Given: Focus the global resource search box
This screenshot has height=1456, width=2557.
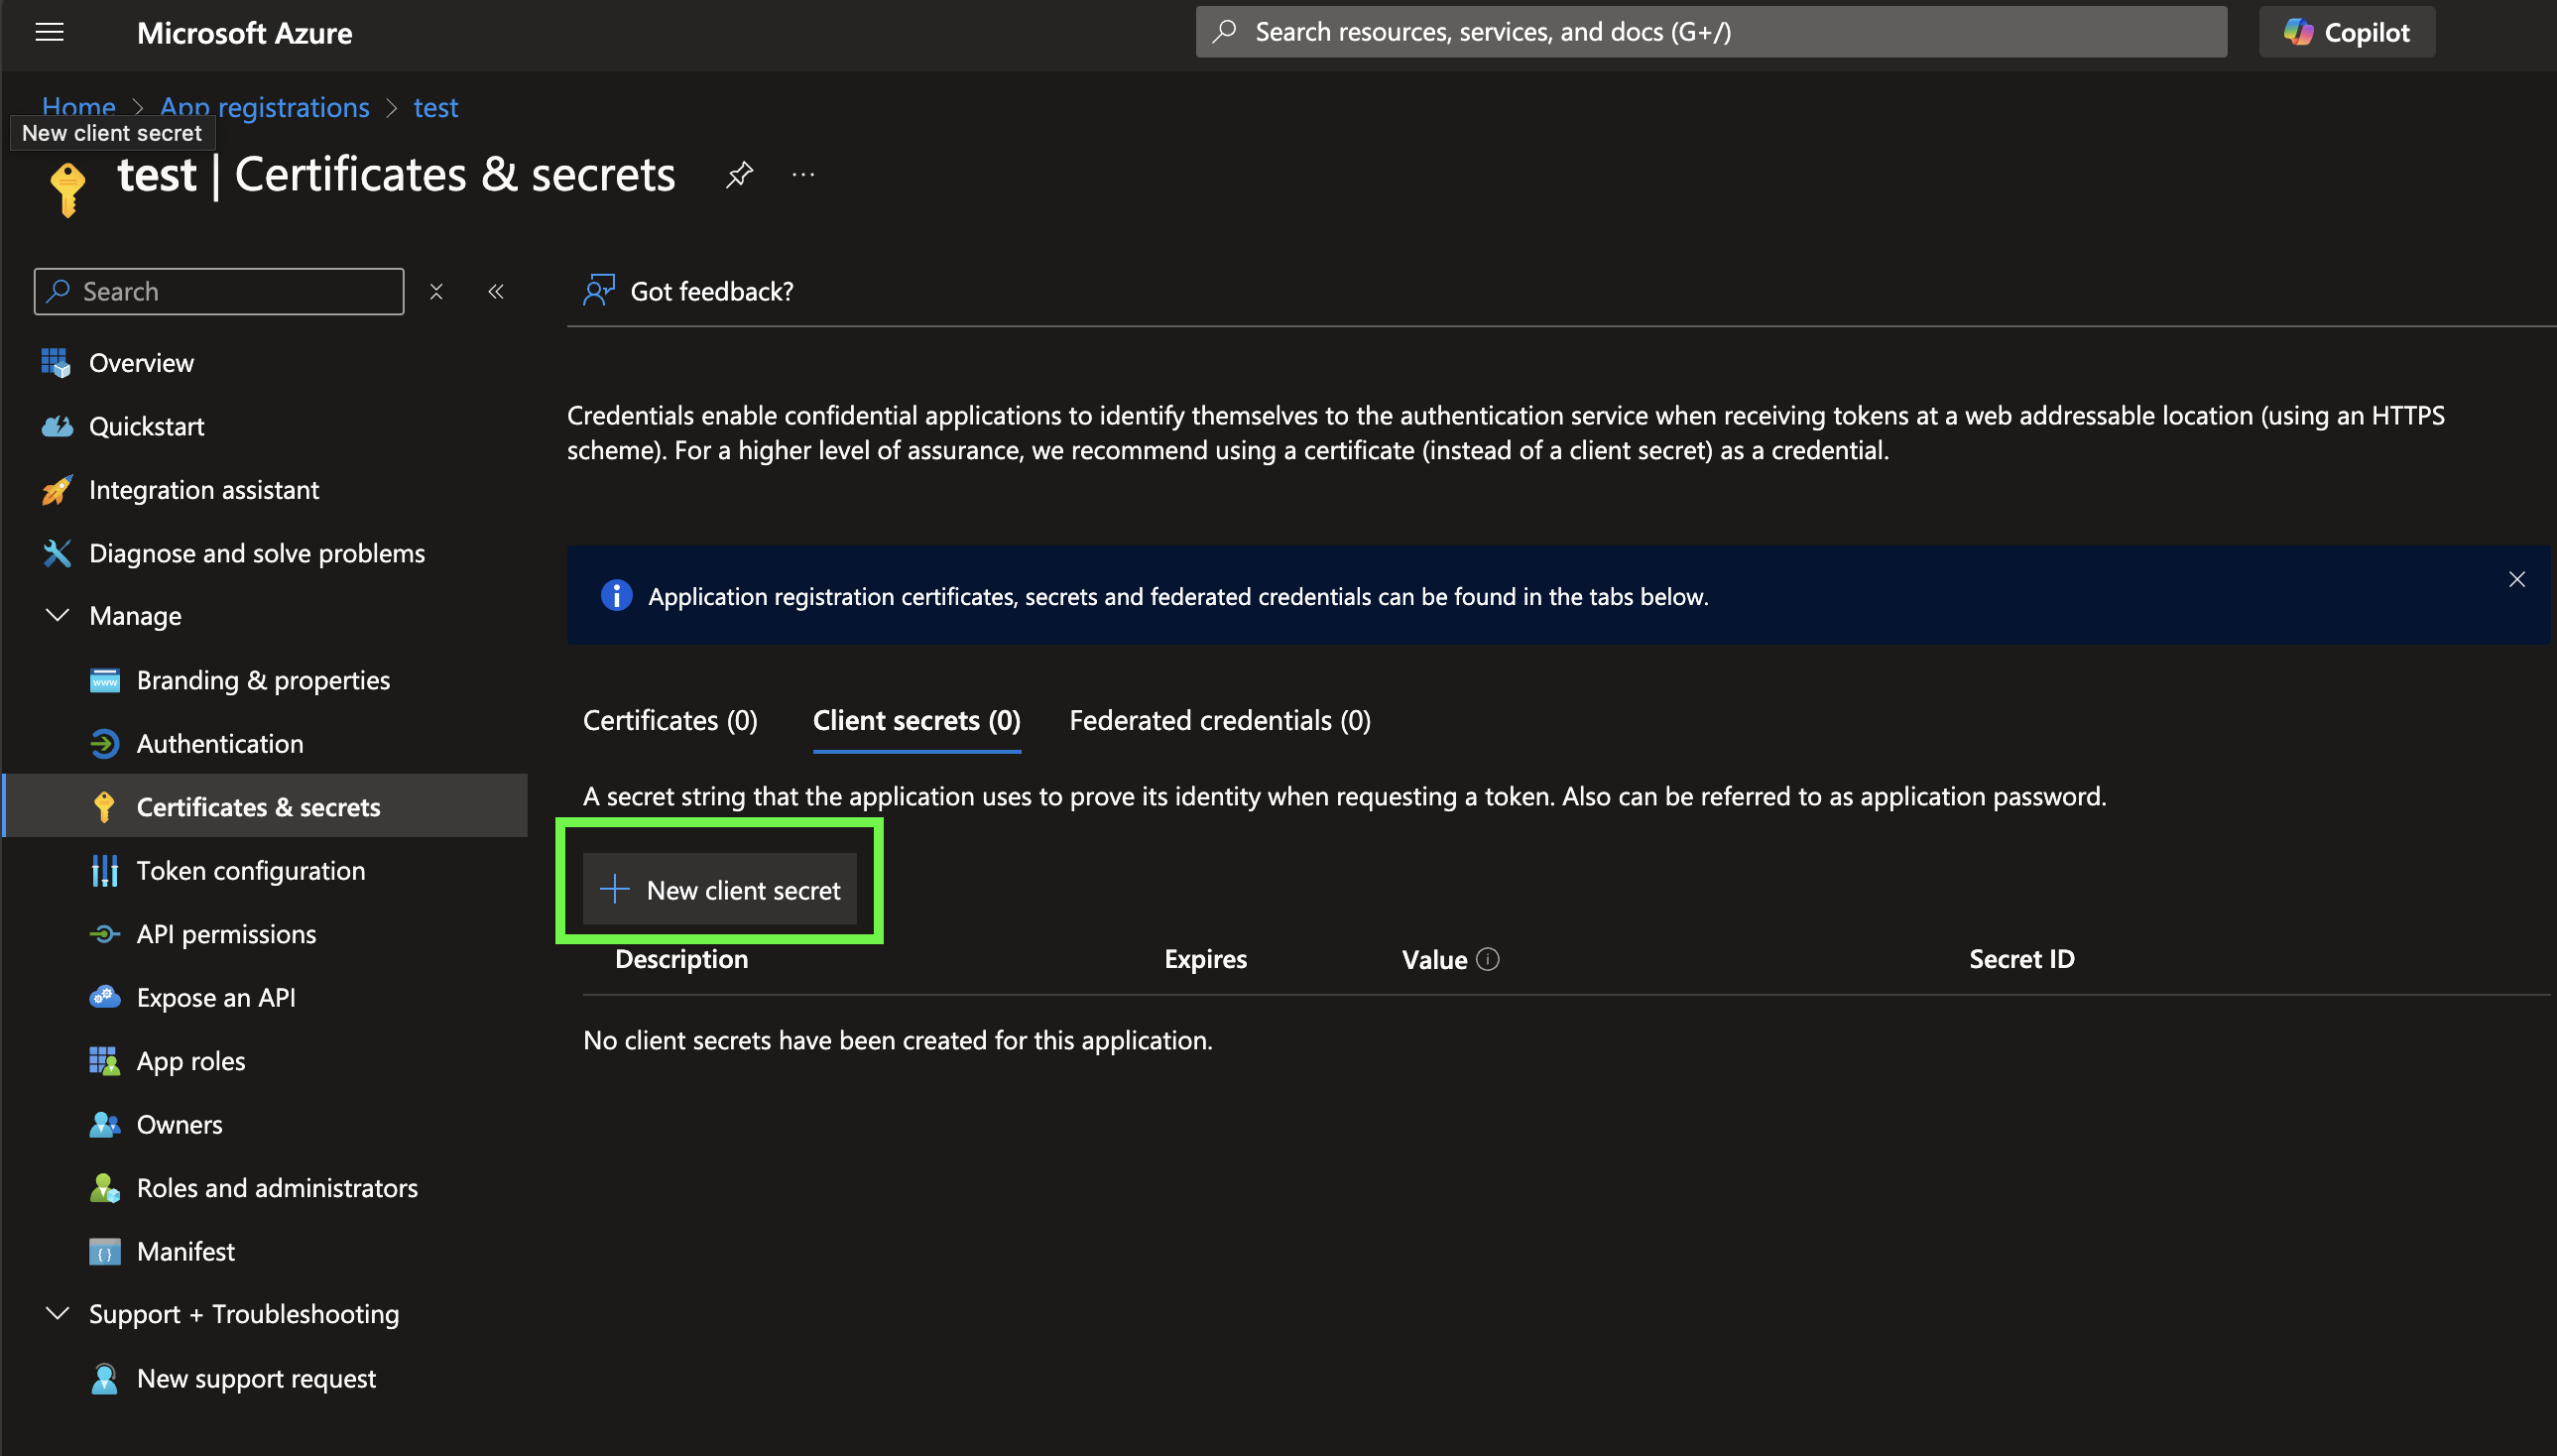Looking at the screenshot, I should pos(1710,33).
